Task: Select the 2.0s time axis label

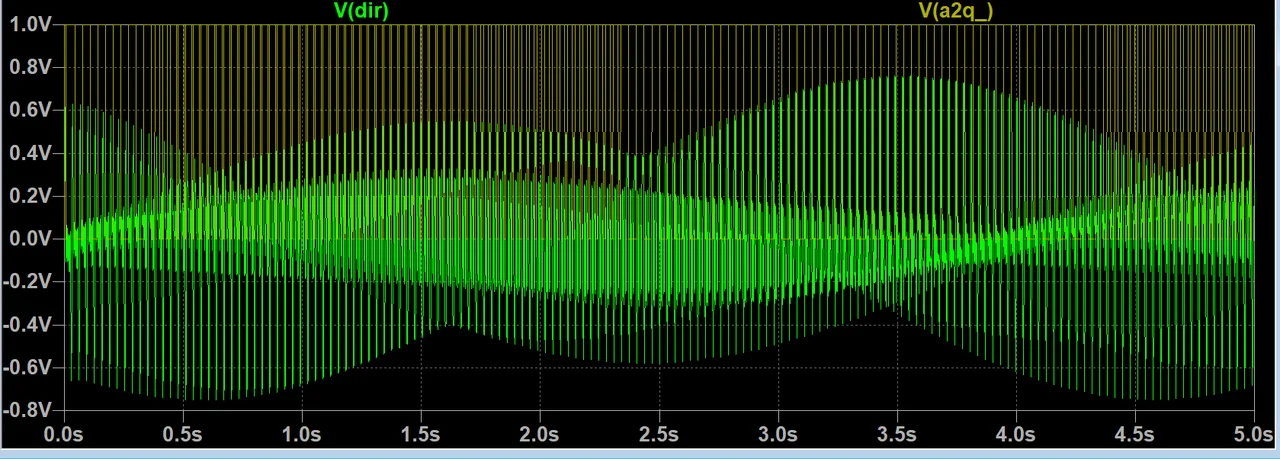Action: [540, 435]
